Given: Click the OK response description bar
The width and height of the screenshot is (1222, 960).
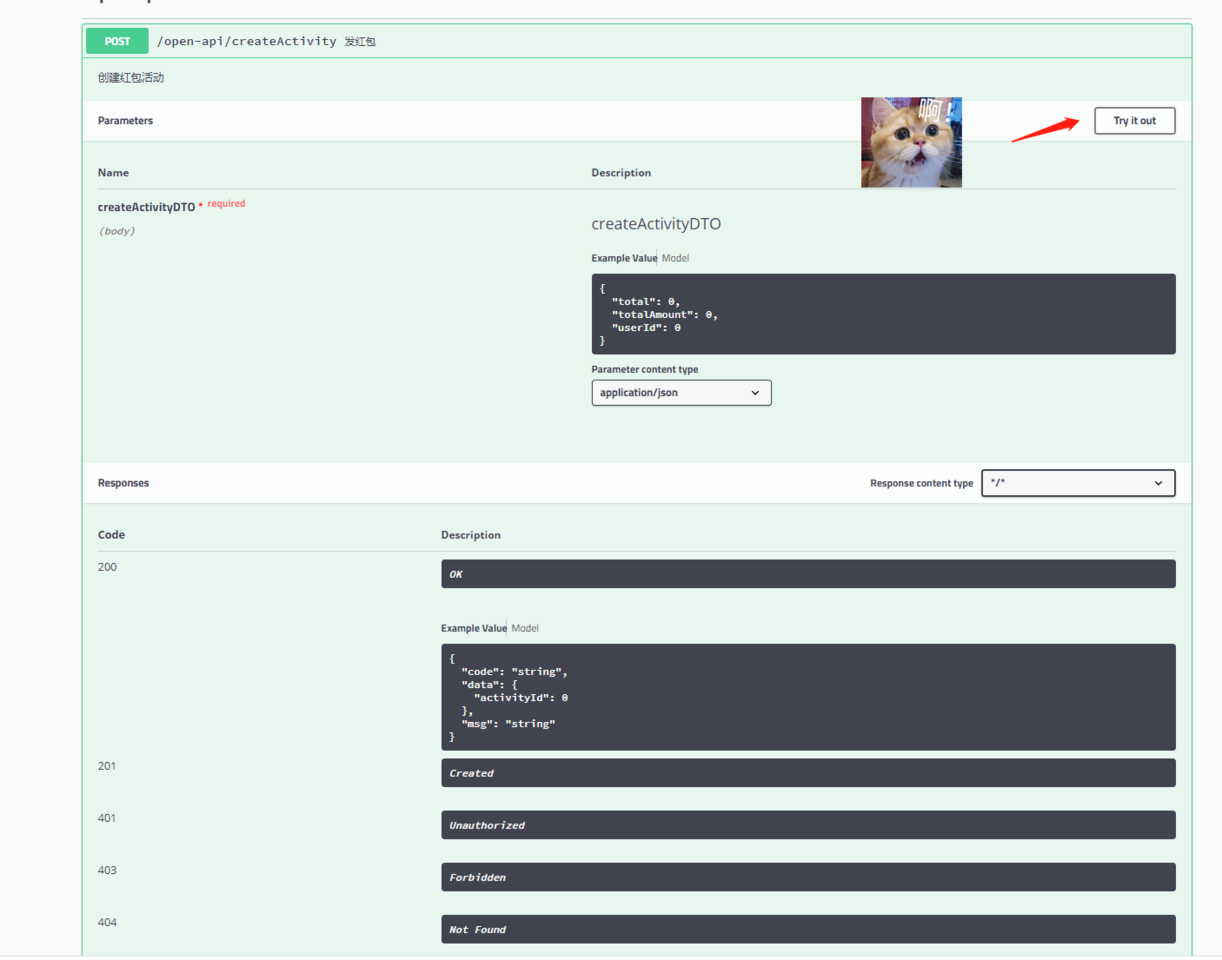Looking at the screenshot, I should tap(808, 574).
